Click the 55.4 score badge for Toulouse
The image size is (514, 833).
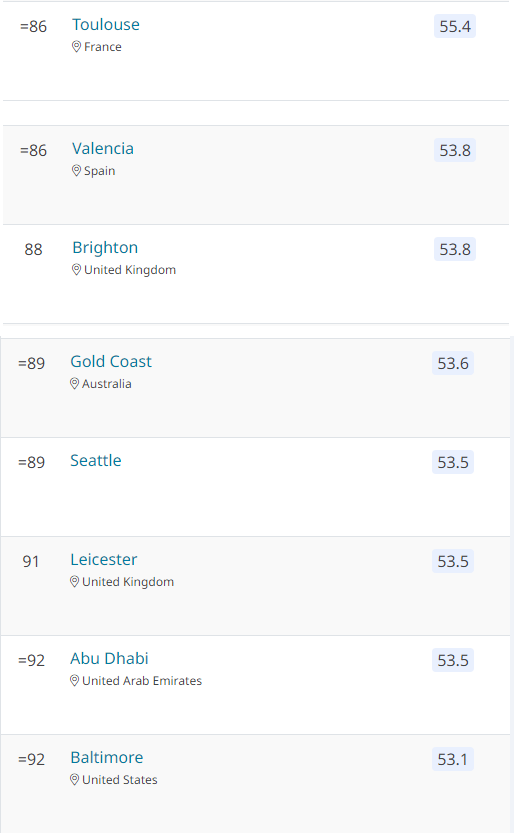pyautogui.click(x=455, y=27)
